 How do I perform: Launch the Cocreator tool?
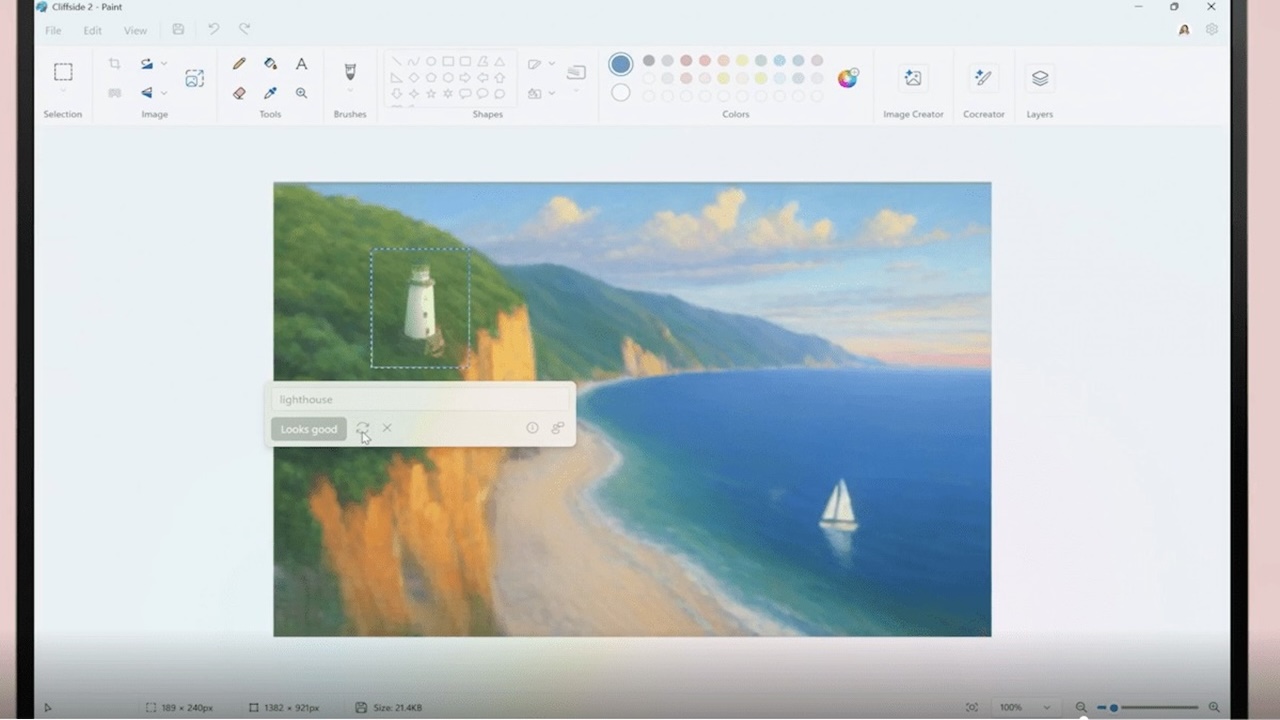pyautogui.click(x=983, y=78)
